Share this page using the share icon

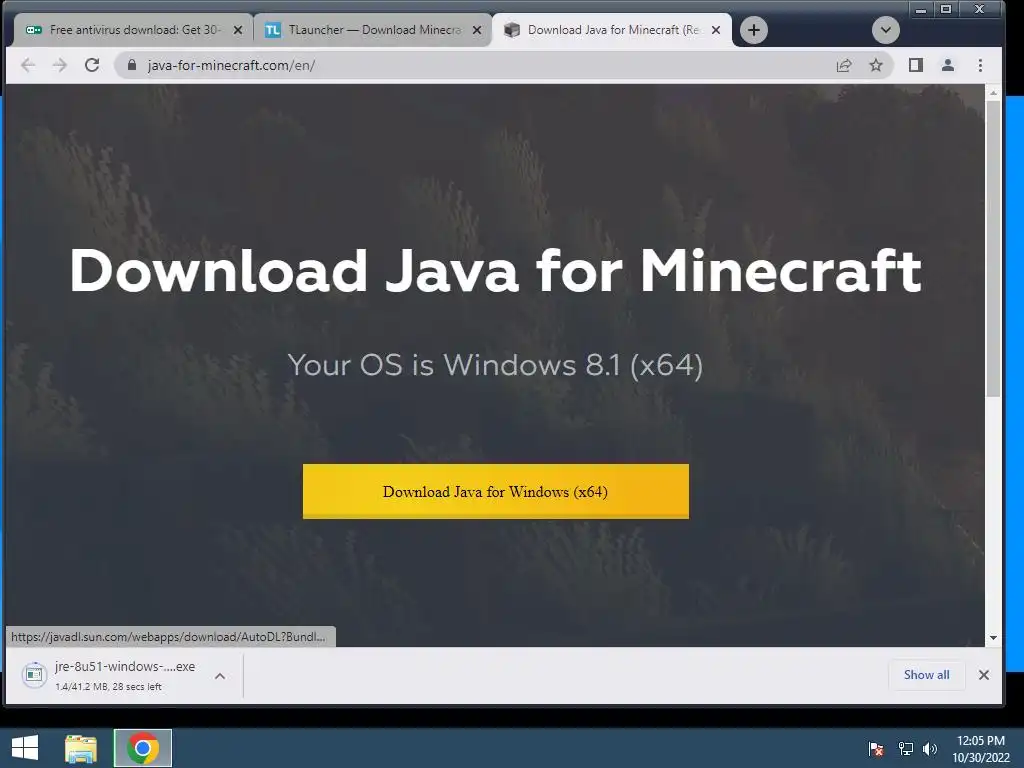coord(844,65)
